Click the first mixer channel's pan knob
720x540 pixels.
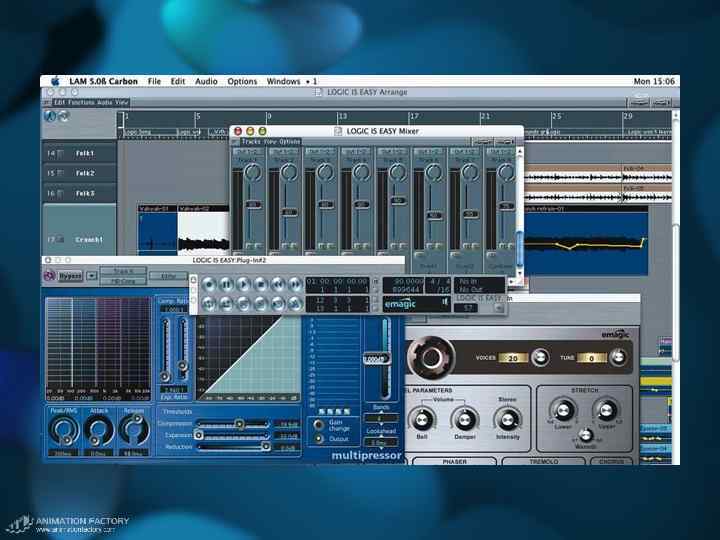252,173
